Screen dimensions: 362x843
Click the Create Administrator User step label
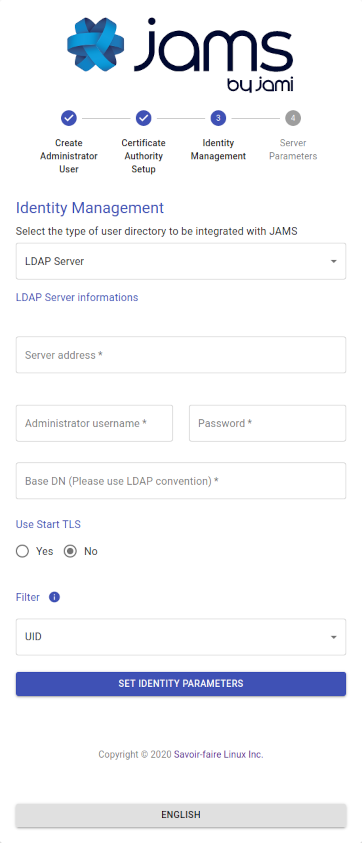69,156
